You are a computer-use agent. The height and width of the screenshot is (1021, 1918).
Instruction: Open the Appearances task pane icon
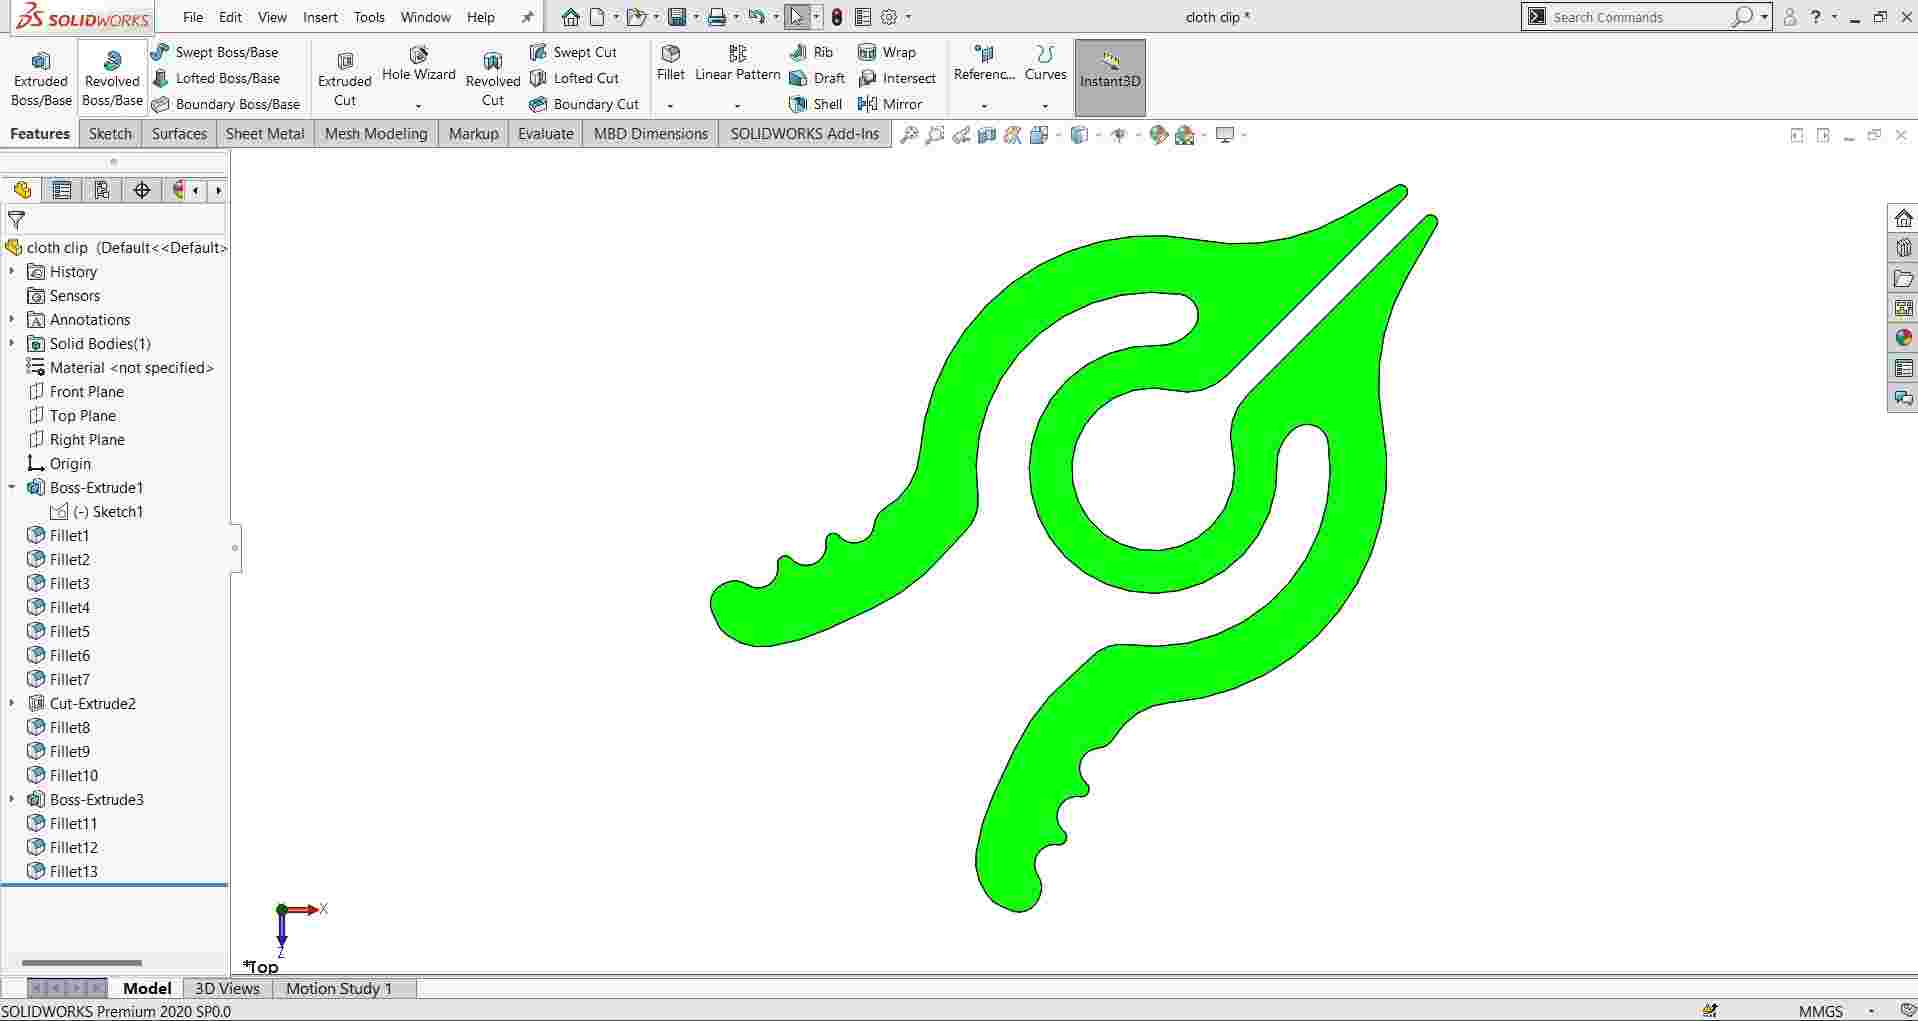[1903, 338]
